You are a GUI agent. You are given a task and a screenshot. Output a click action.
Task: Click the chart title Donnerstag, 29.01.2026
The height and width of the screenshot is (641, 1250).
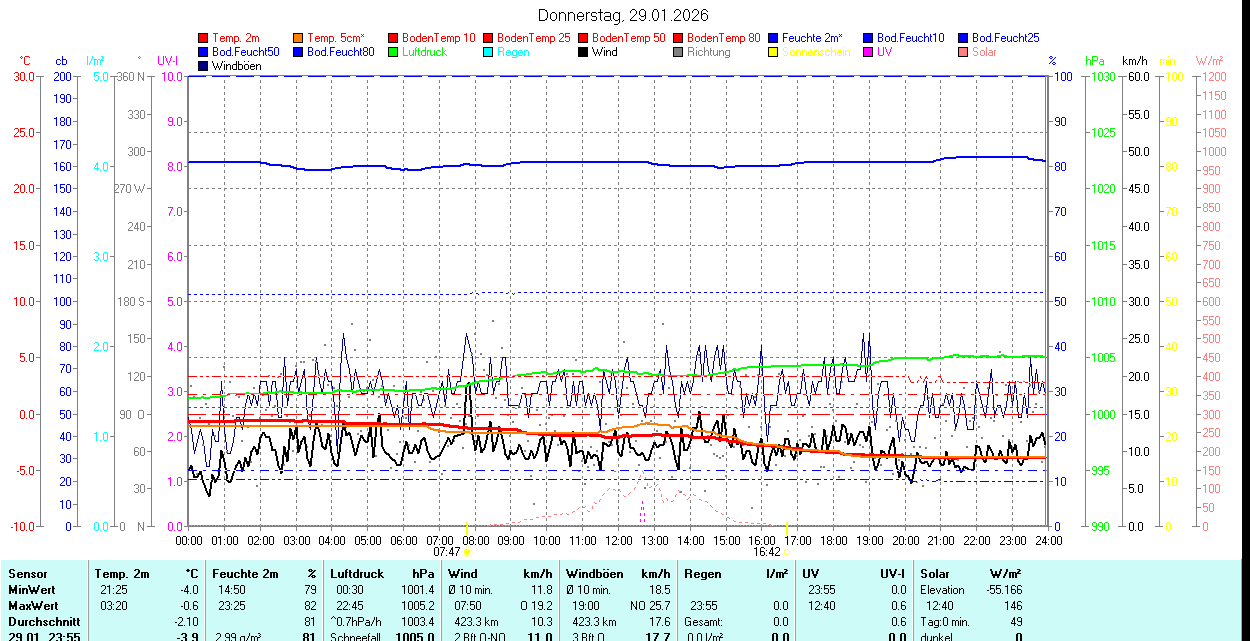[623, 15]
